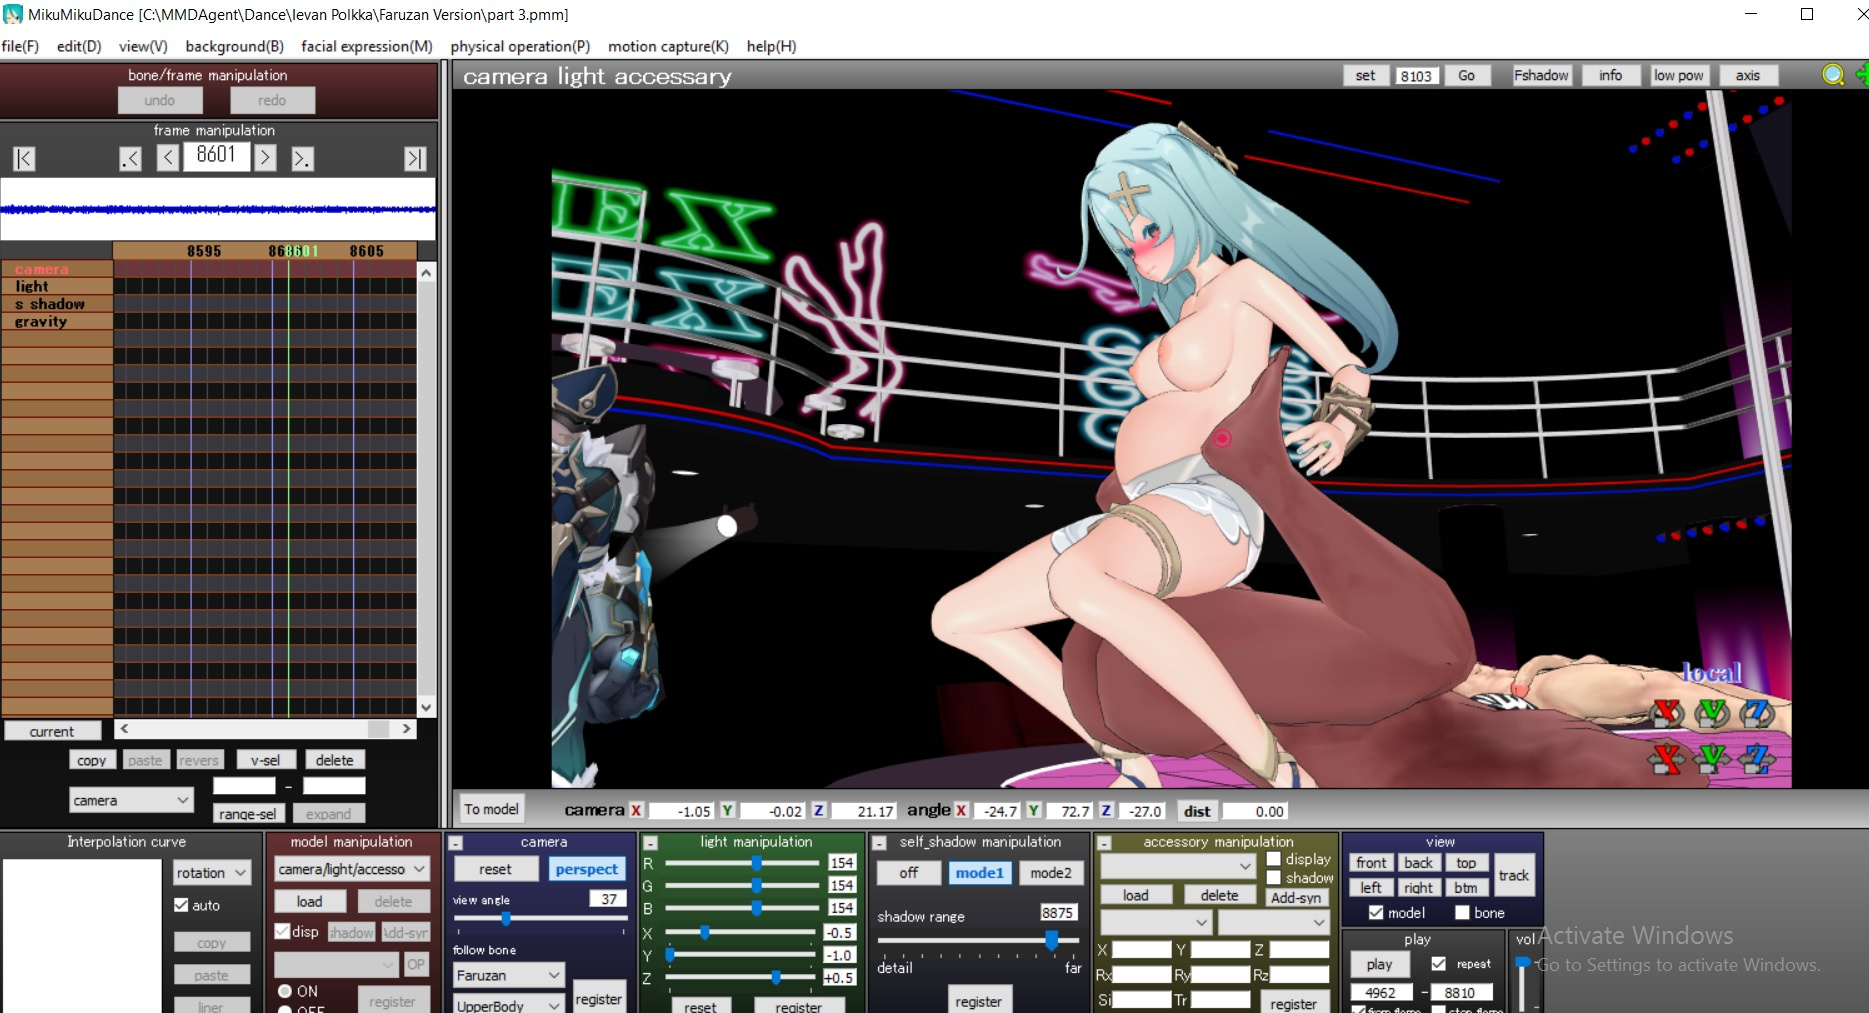Screen dimensions: 1869x1013
Task: Open the accessory list dropdown above load
Action: 1177,865
